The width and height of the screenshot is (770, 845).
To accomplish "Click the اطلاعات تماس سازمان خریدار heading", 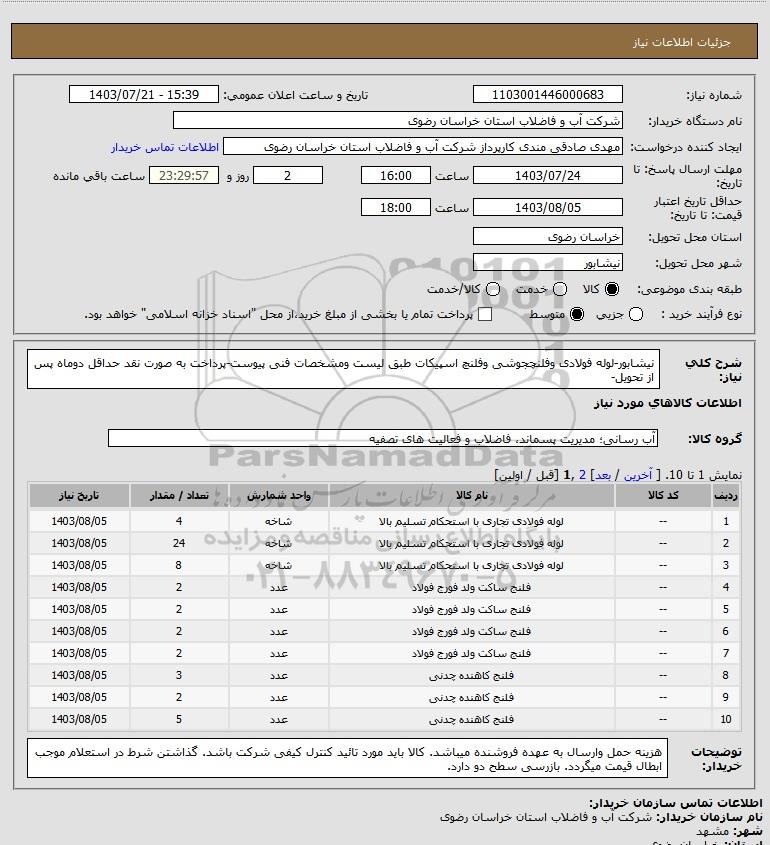I will pyautogui.click(x=676, y=803).
